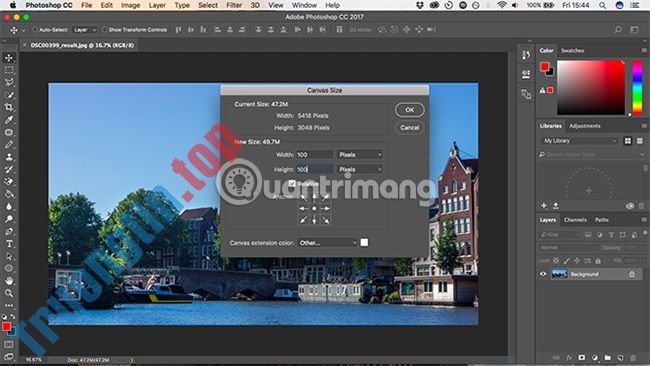Screen dimensions: 650x366
Task: Select the Zoom tool in the toolbar
Action: [x=9, y=293]
